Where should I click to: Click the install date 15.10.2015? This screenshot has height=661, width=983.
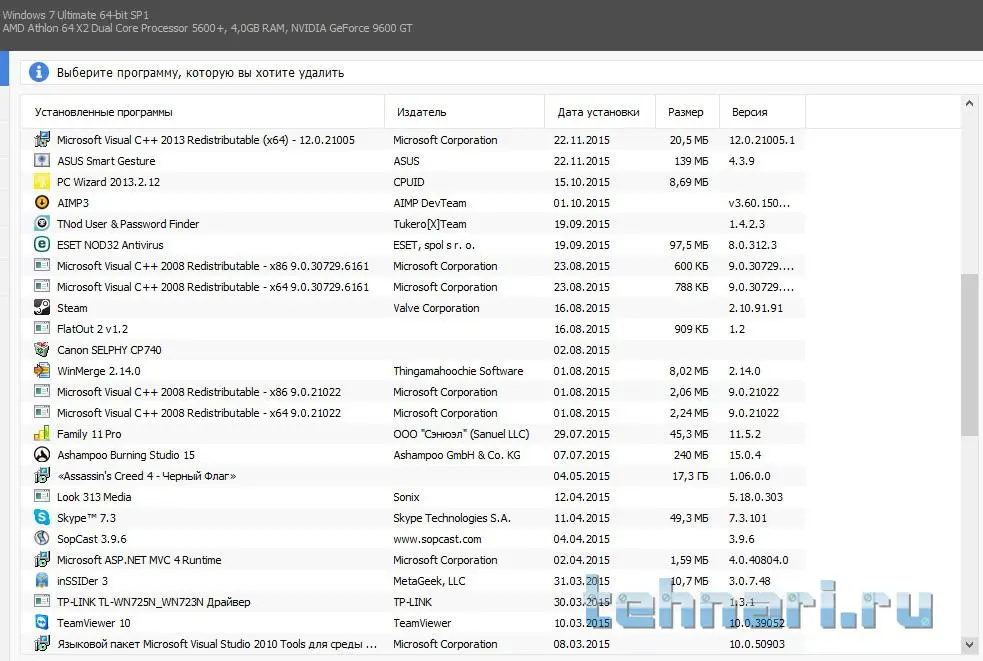(x=581, y=182)
